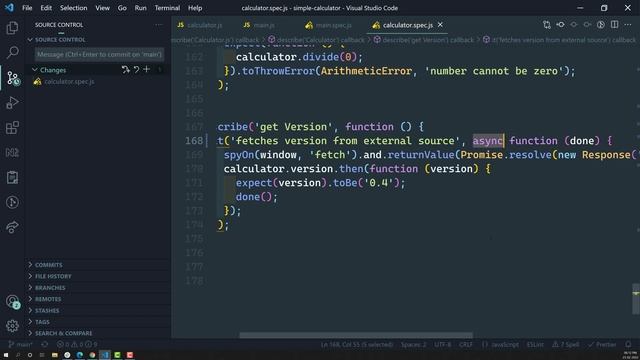
Task: Click Spaces: 2 indentation in status bar
Action: (x=413, y=344)
